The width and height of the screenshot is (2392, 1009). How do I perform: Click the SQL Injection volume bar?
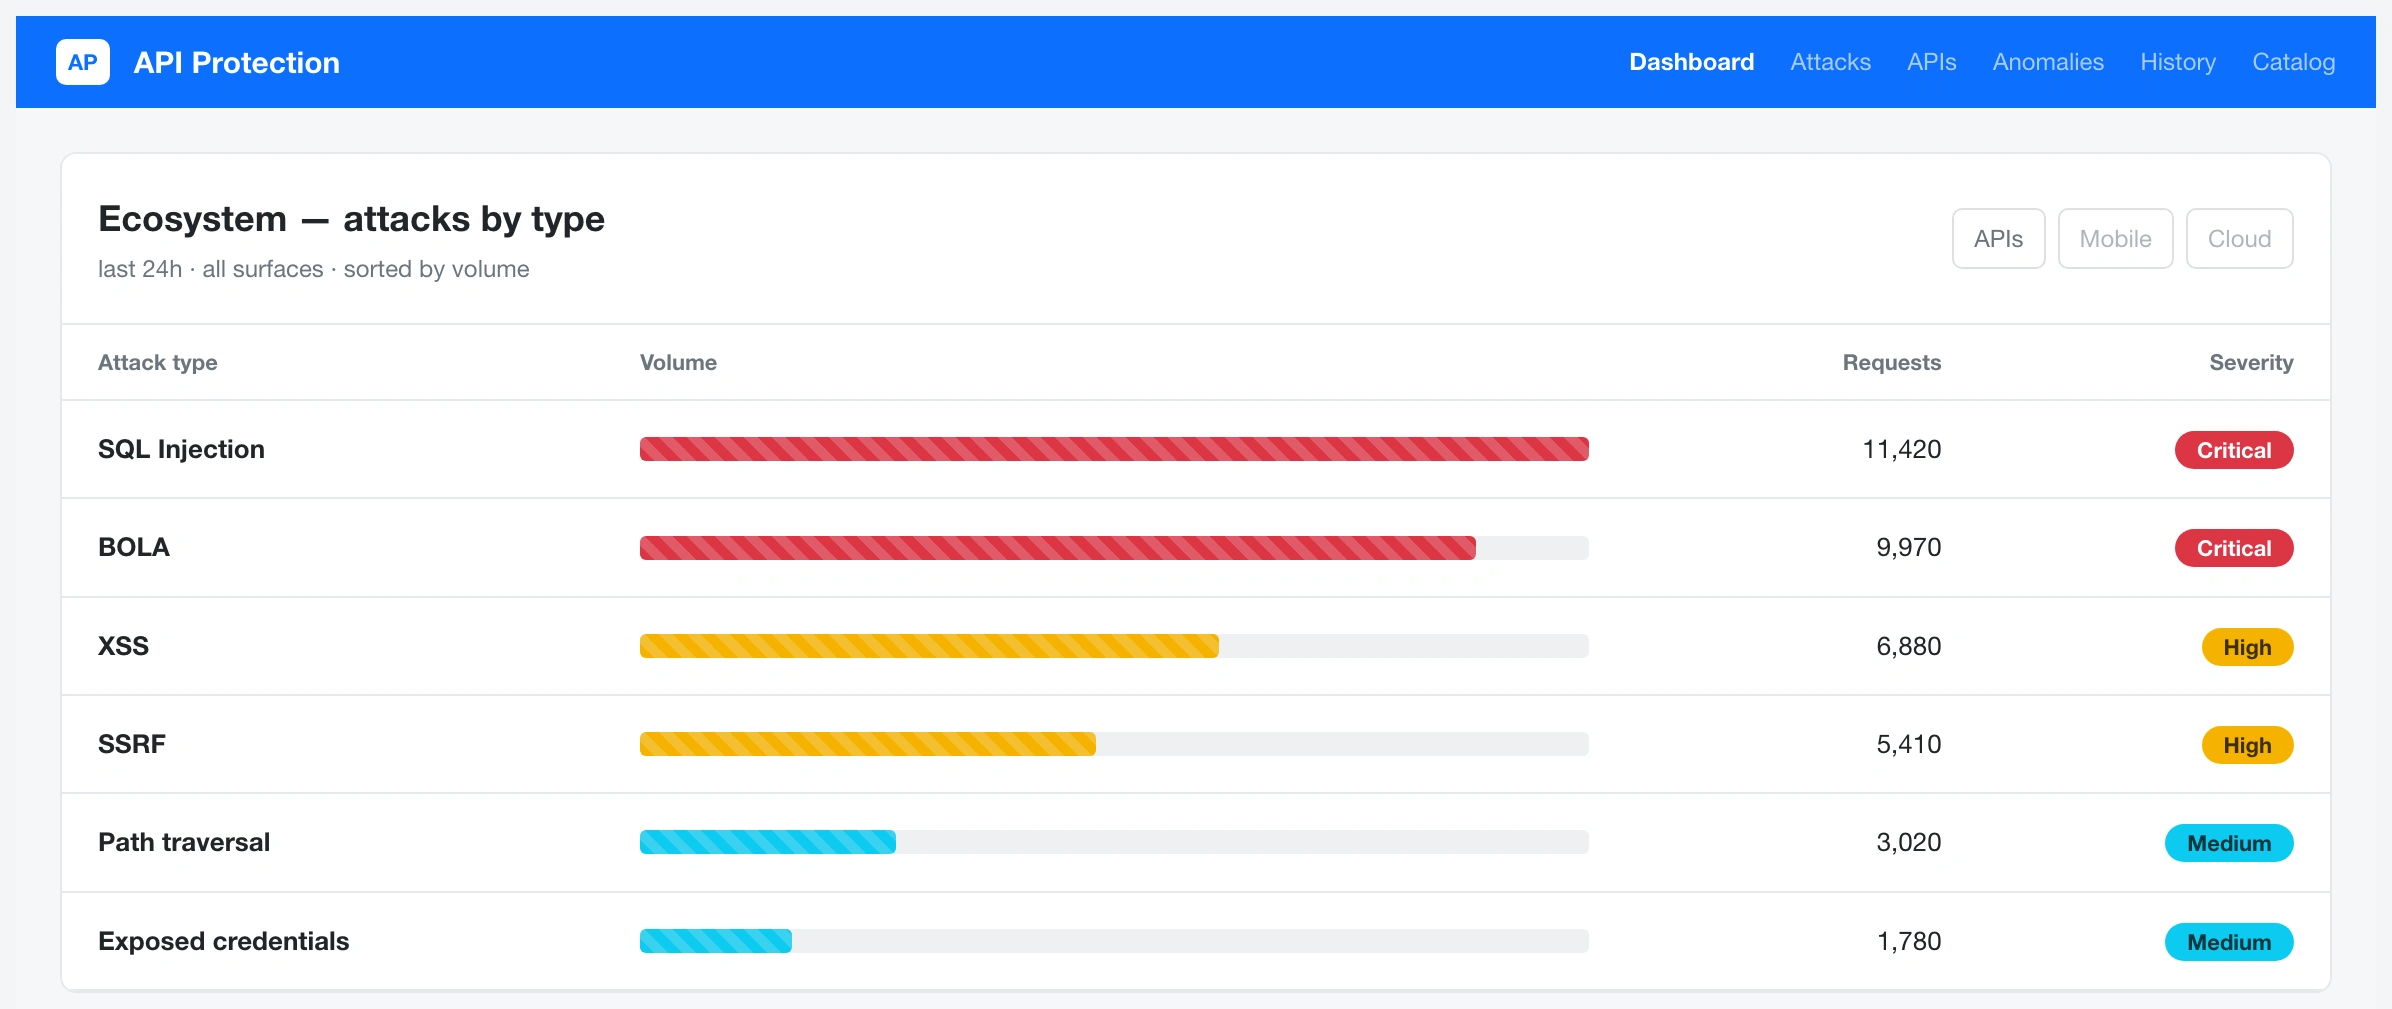click(1114, 449)
